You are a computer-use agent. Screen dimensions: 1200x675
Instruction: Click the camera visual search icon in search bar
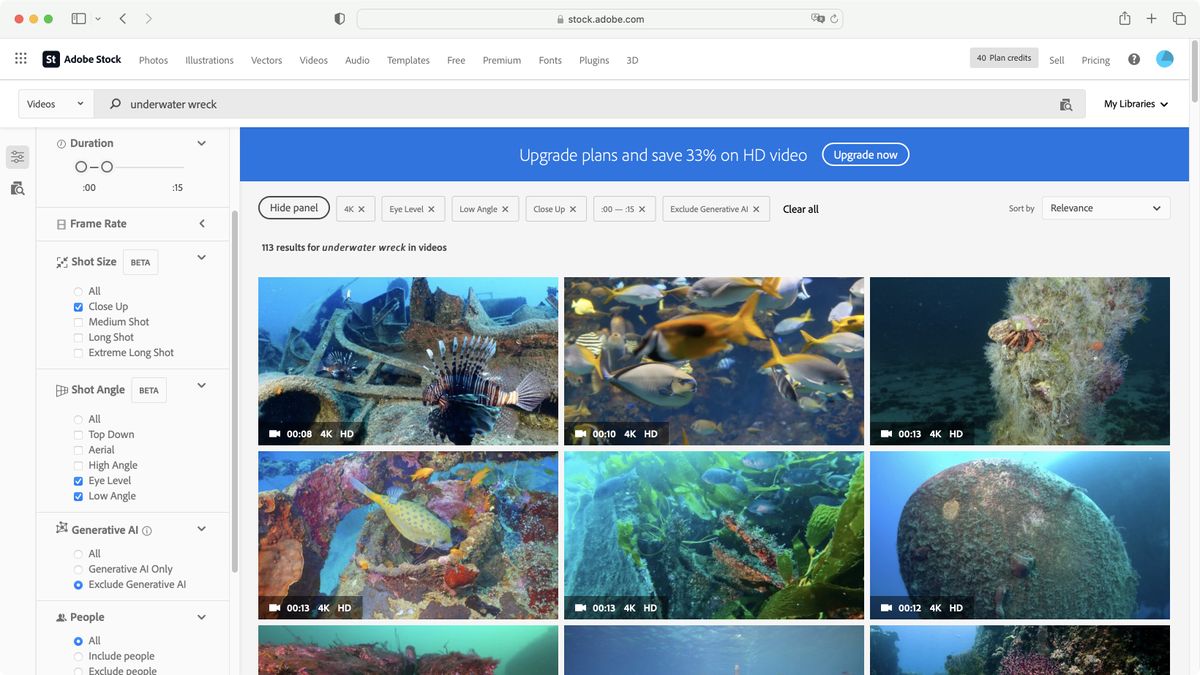(x=1065, y=103)
